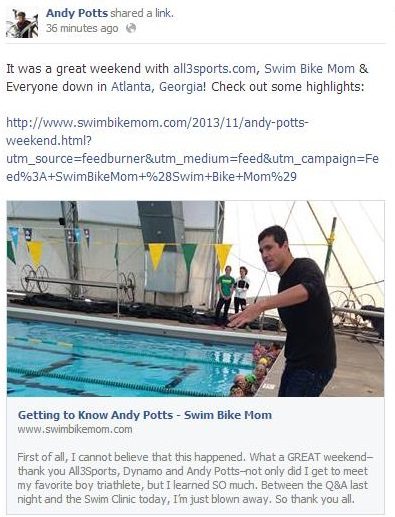Click the article description starting First of all

195,478
